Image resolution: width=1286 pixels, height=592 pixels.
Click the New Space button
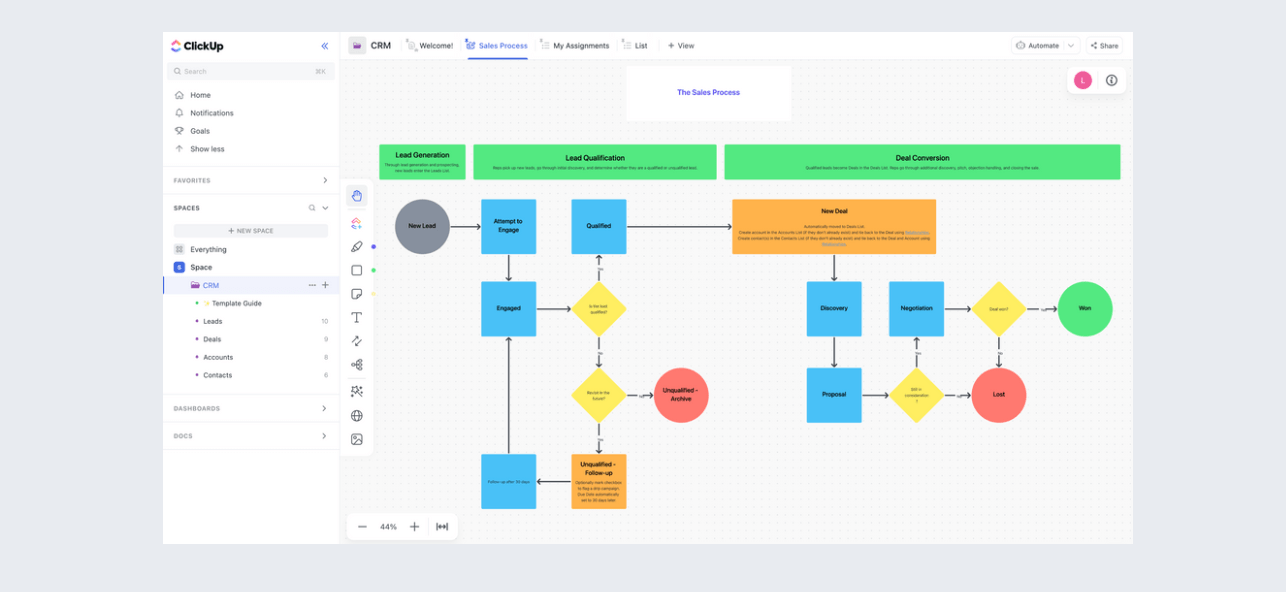251,231
